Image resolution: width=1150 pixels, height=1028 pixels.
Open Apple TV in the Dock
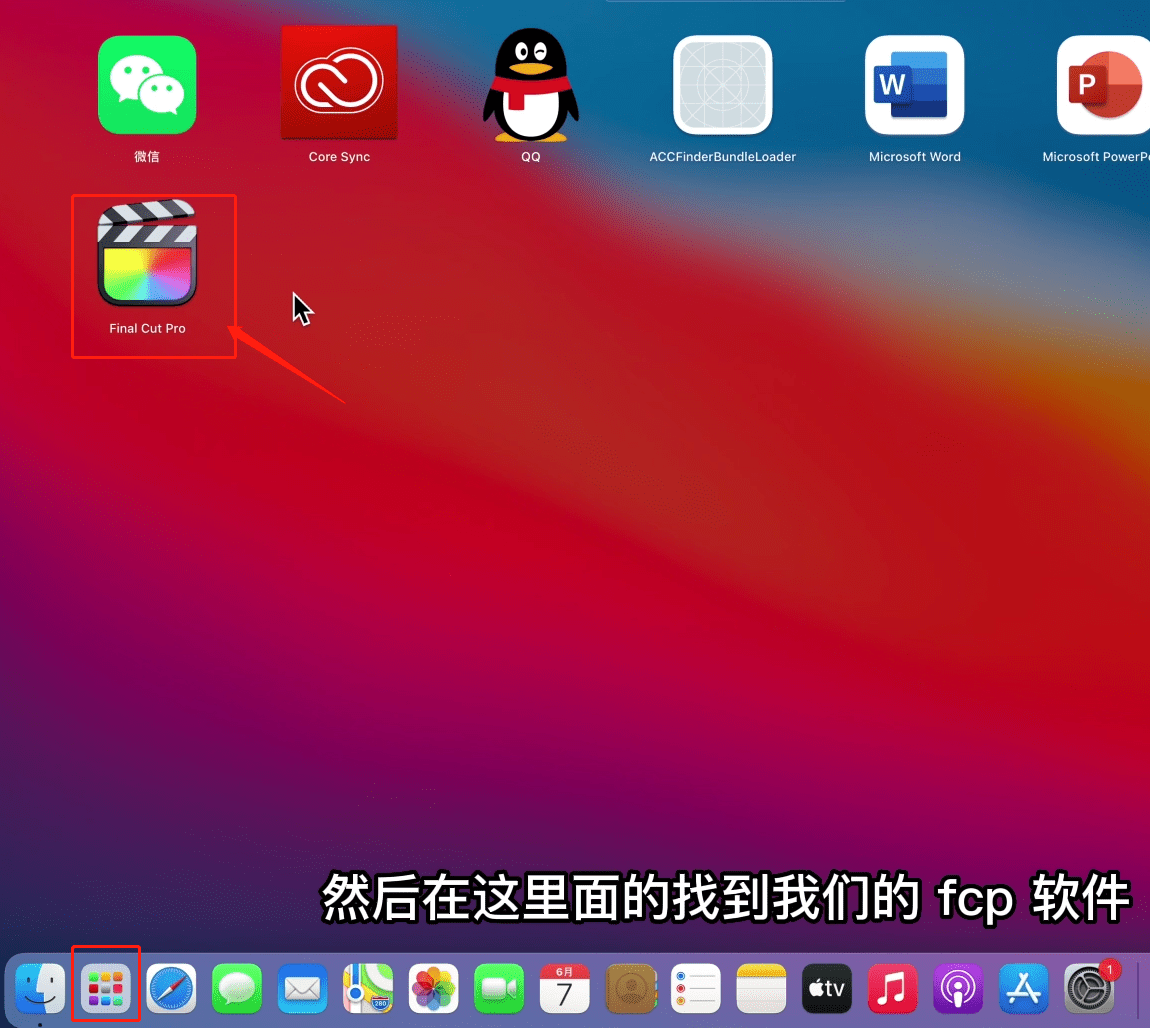[827, 988]
